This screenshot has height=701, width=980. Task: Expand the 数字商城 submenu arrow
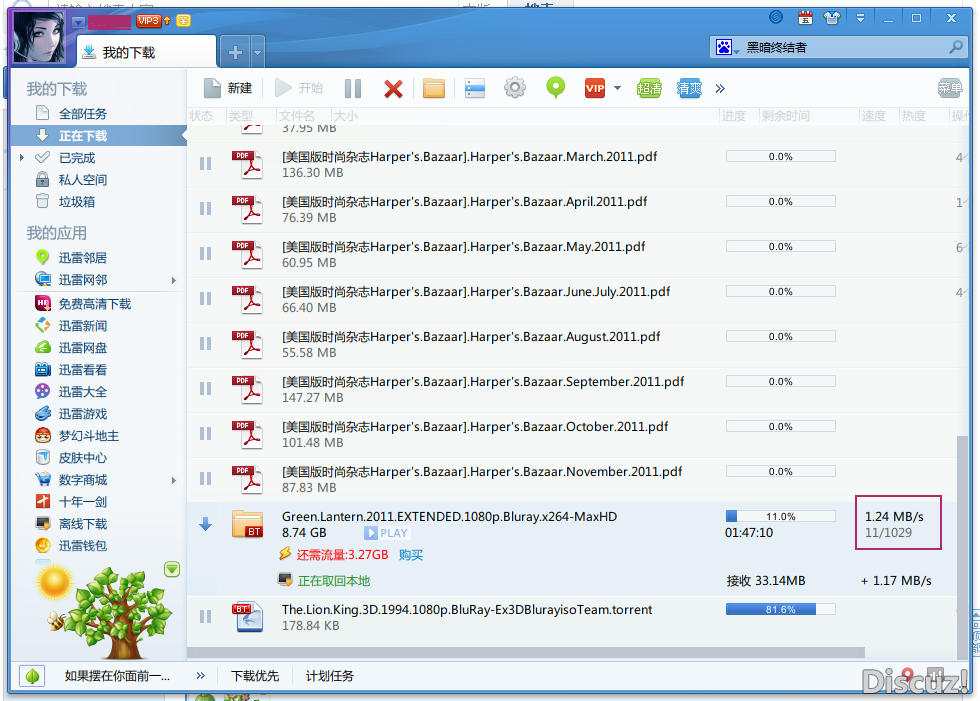pos(174,480)
